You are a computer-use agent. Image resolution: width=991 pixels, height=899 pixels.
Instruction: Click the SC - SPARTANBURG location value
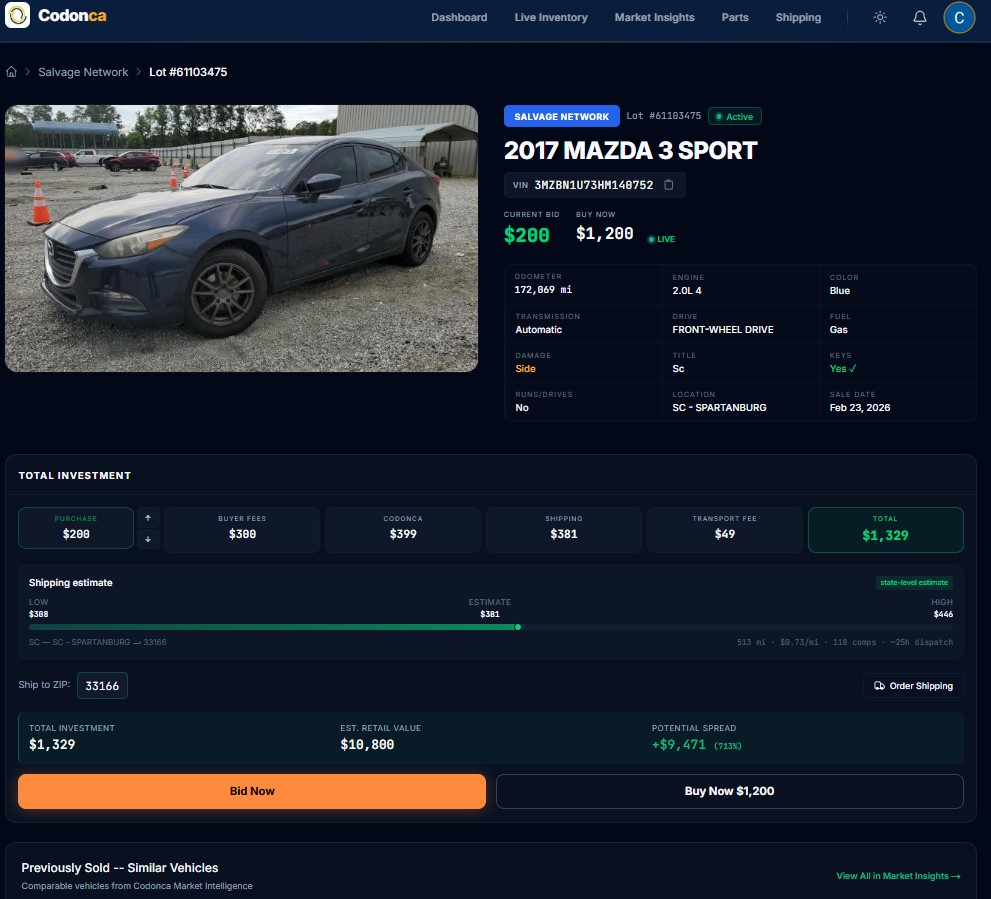coord(719,408)
